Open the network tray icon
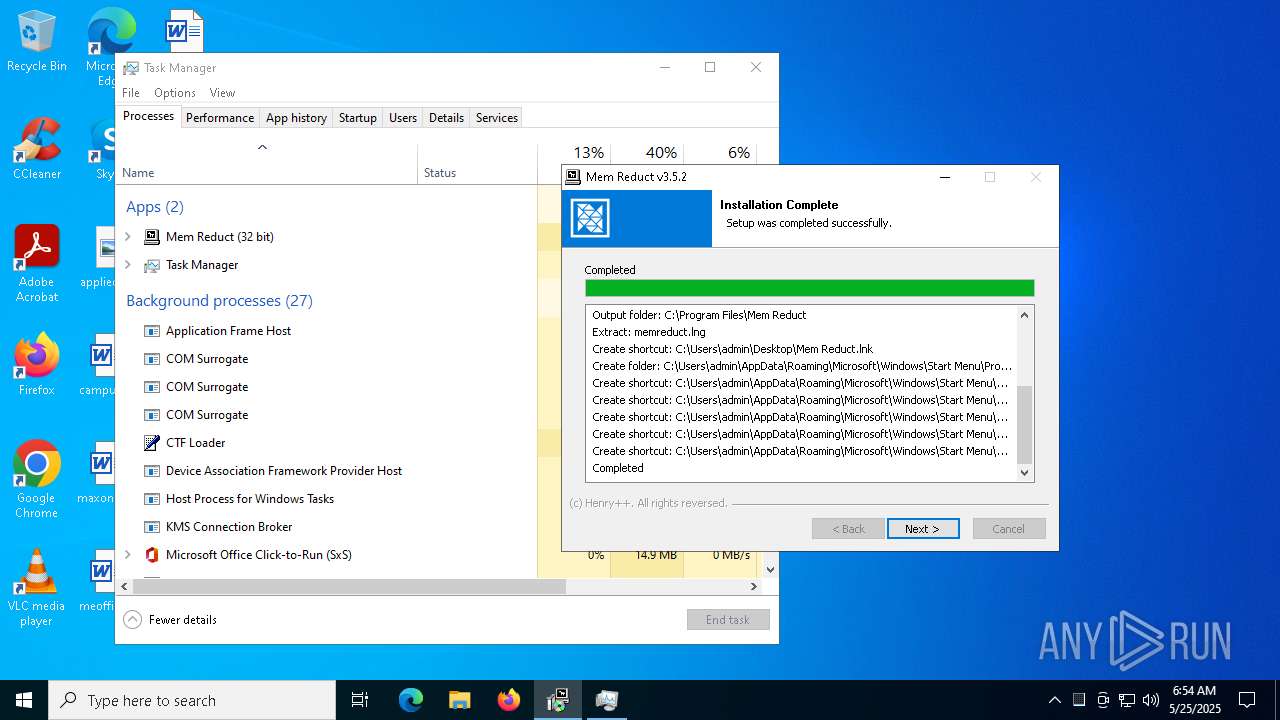This screenshot has width=1280, height=720. 1127,700
